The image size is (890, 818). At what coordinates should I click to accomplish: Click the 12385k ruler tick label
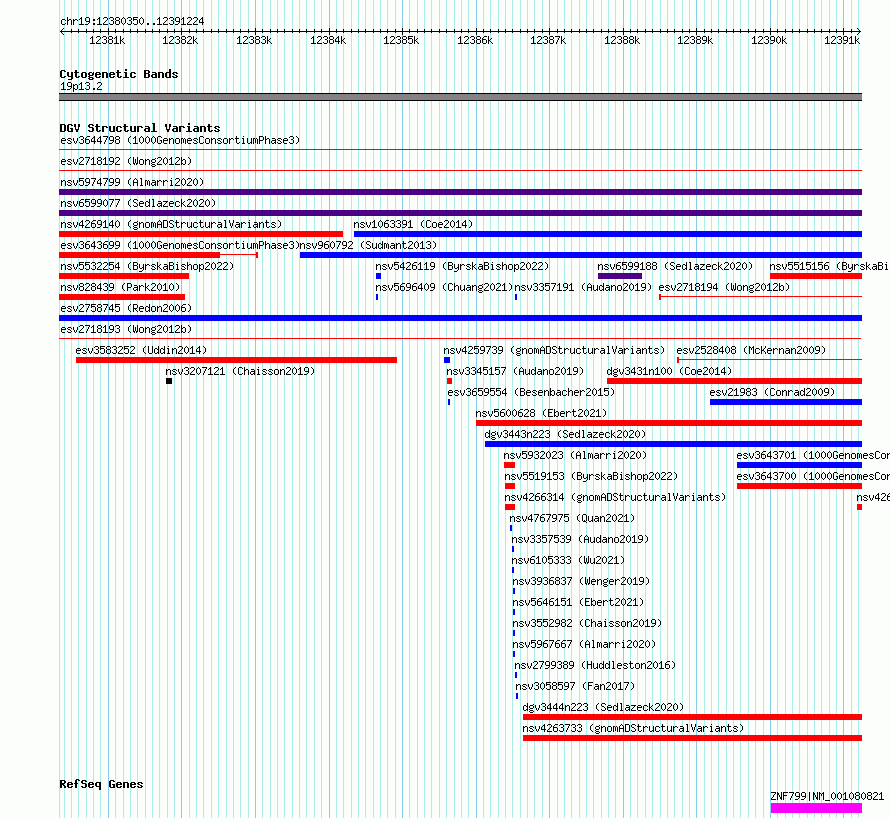(x=401, y=40)
